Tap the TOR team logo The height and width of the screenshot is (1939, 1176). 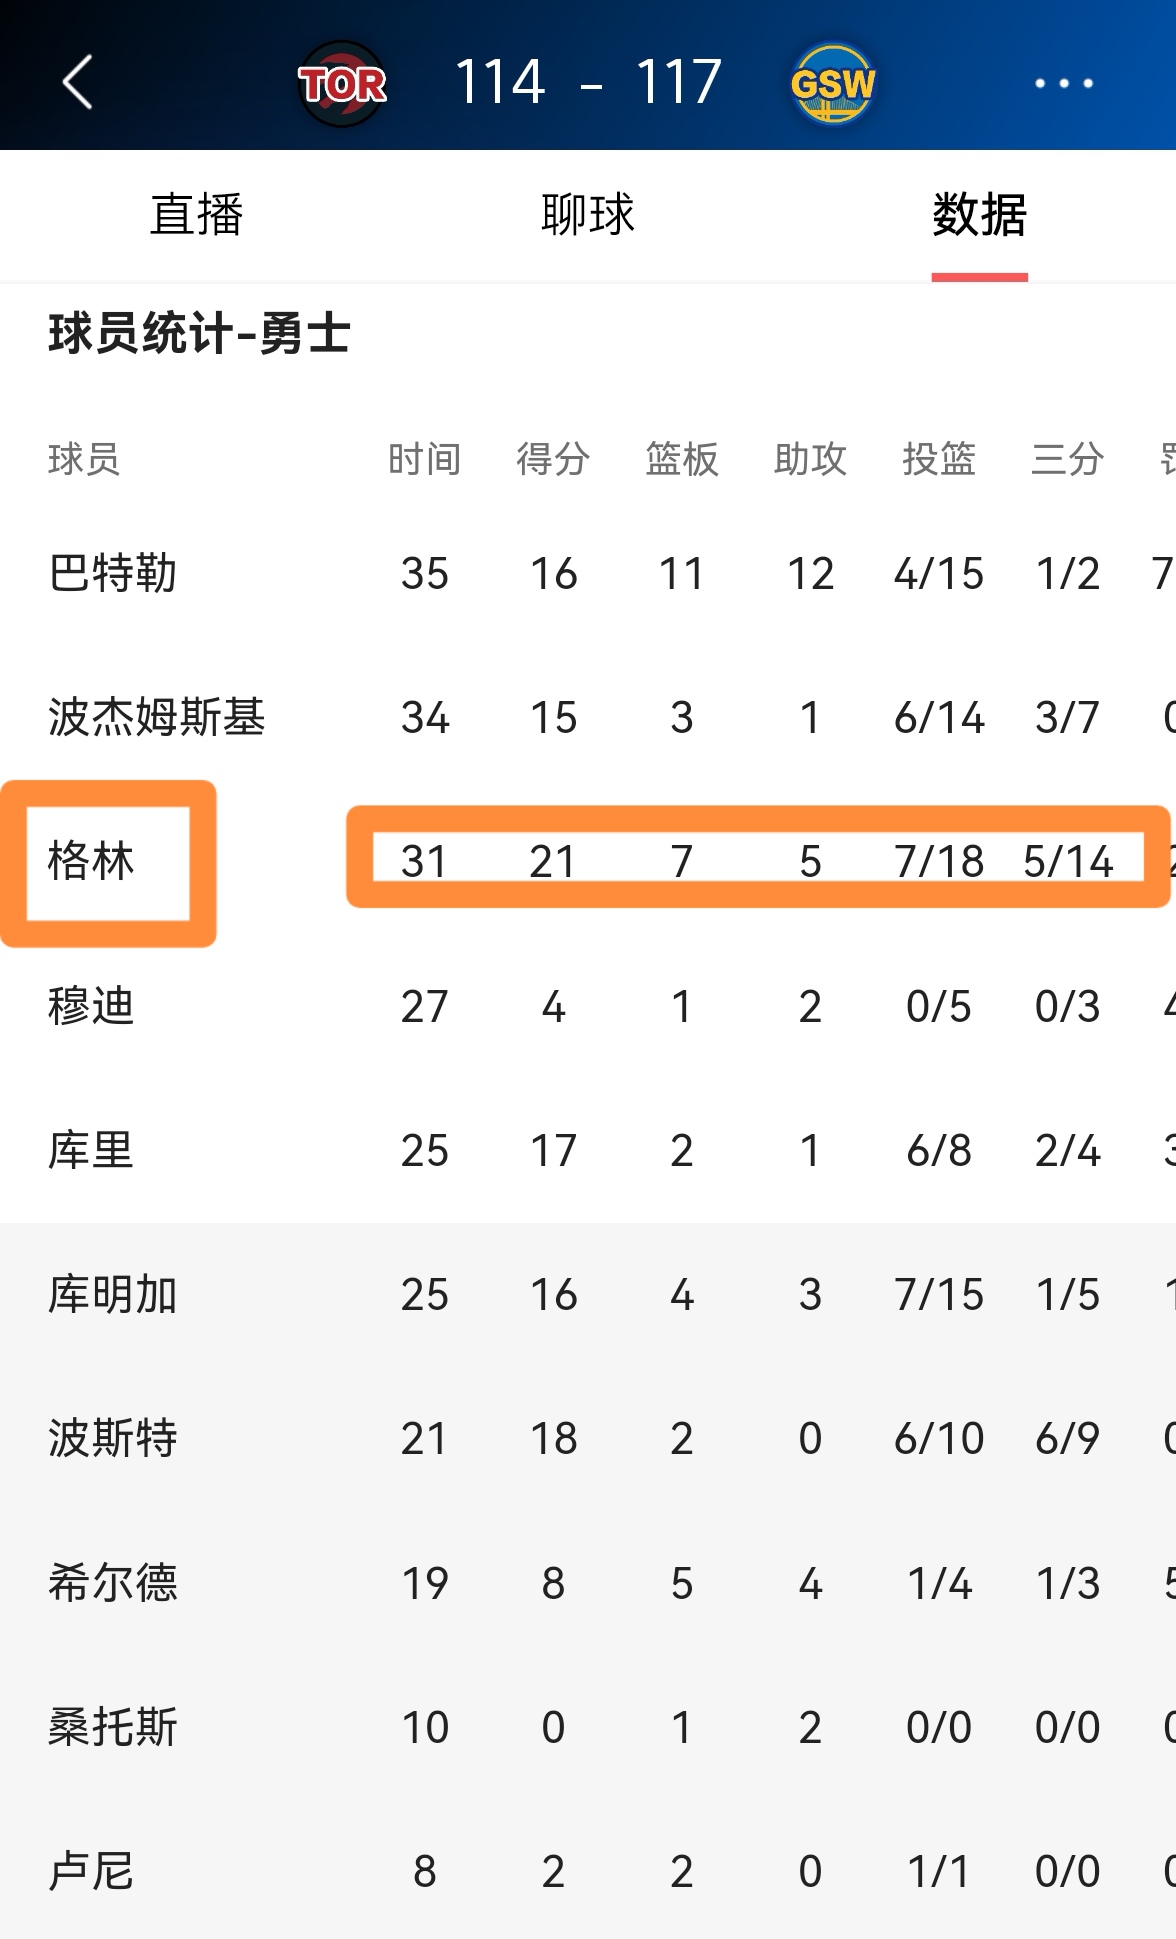[343, 83]
